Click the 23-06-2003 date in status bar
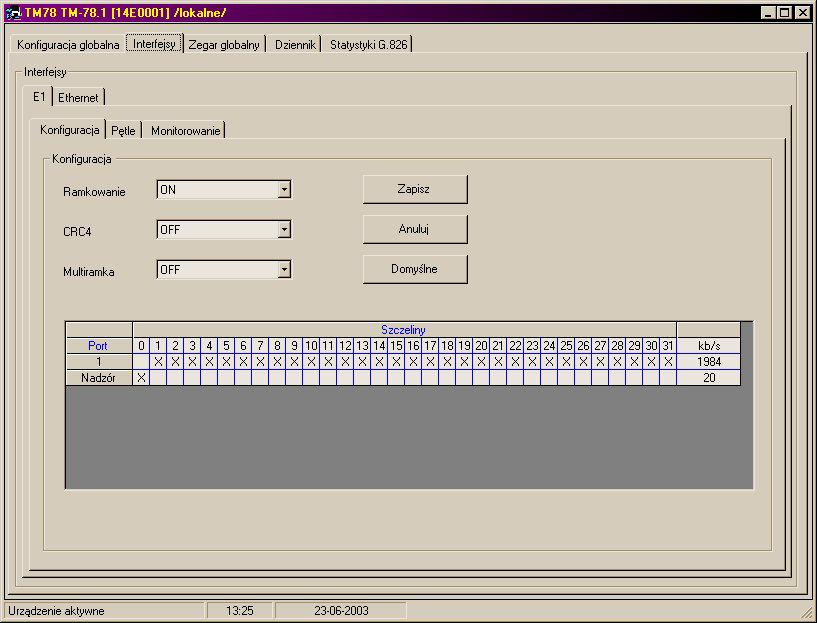The image size is (817, 623). 341,610
